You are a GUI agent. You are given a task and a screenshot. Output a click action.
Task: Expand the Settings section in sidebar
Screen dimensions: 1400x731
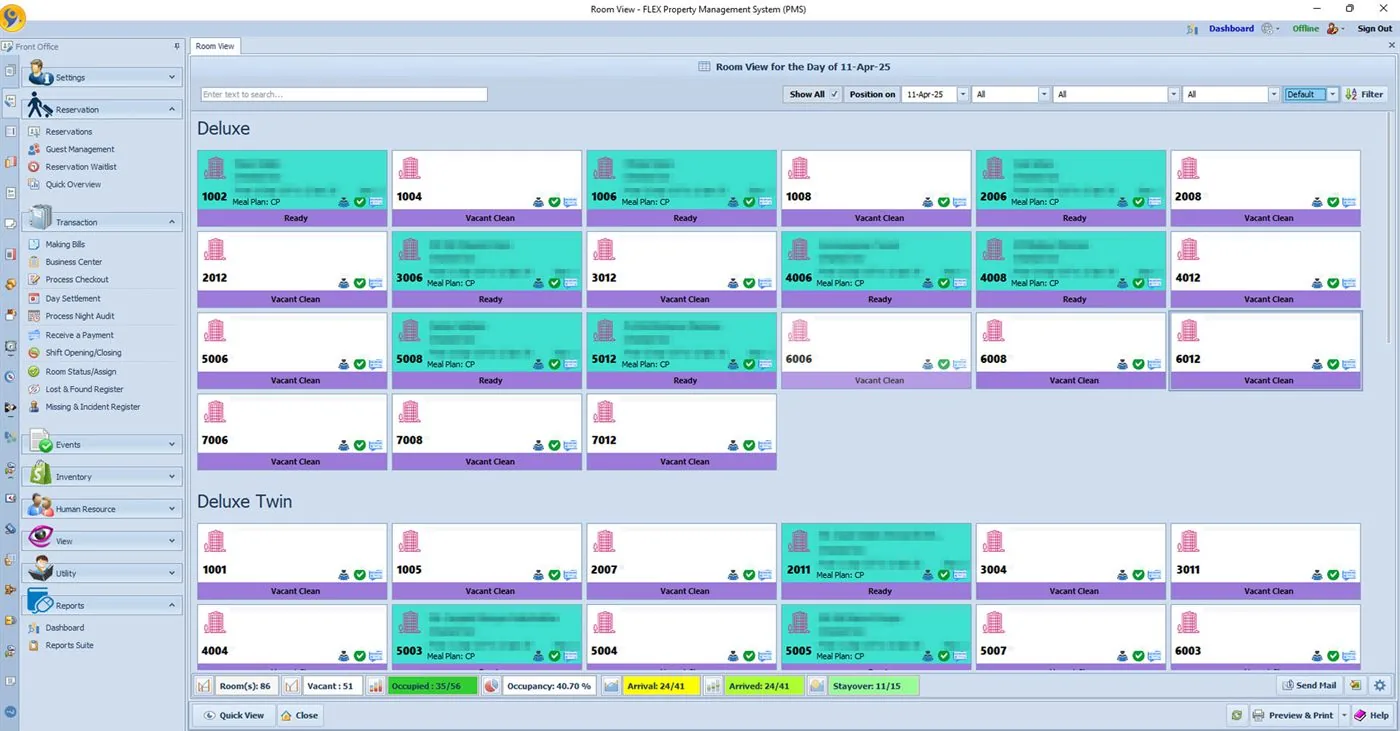point(172,77)
